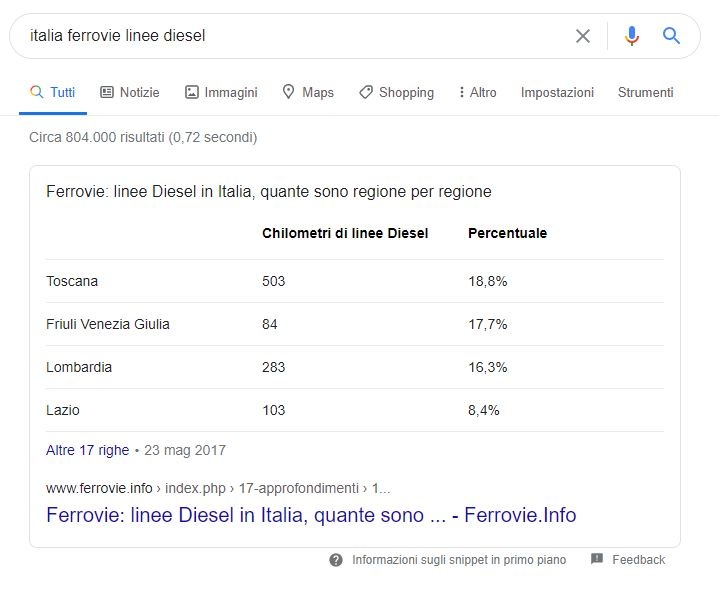The width and height of the screenshot is (719, 590).
Task: Click the Shopping tag icon
Action: point(366,92)
